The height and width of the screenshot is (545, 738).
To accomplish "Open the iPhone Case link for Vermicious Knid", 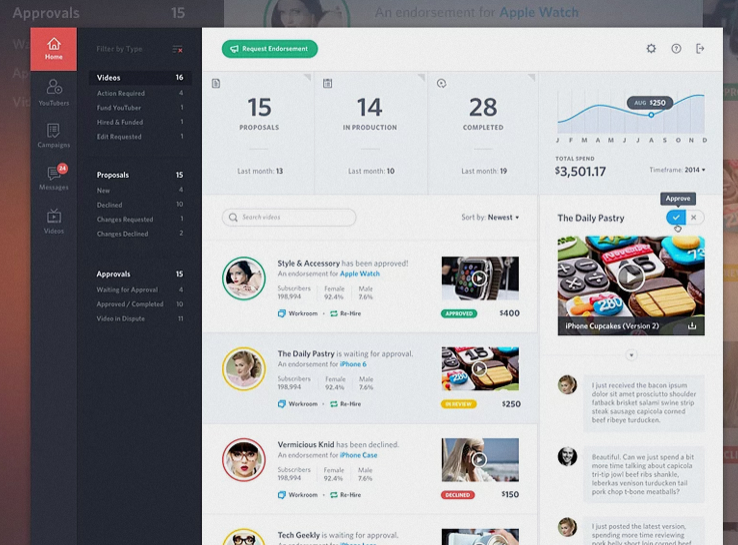I will [x=358, y=455].
